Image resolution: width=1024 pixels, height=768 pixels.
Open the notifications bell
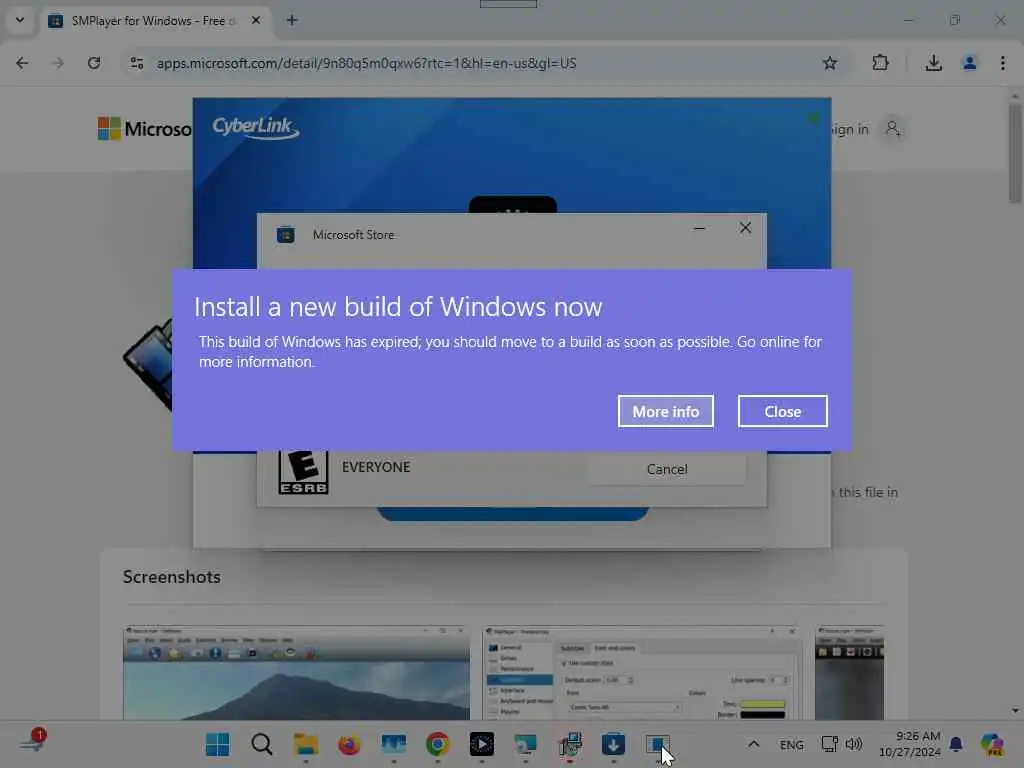click(956, 744)
